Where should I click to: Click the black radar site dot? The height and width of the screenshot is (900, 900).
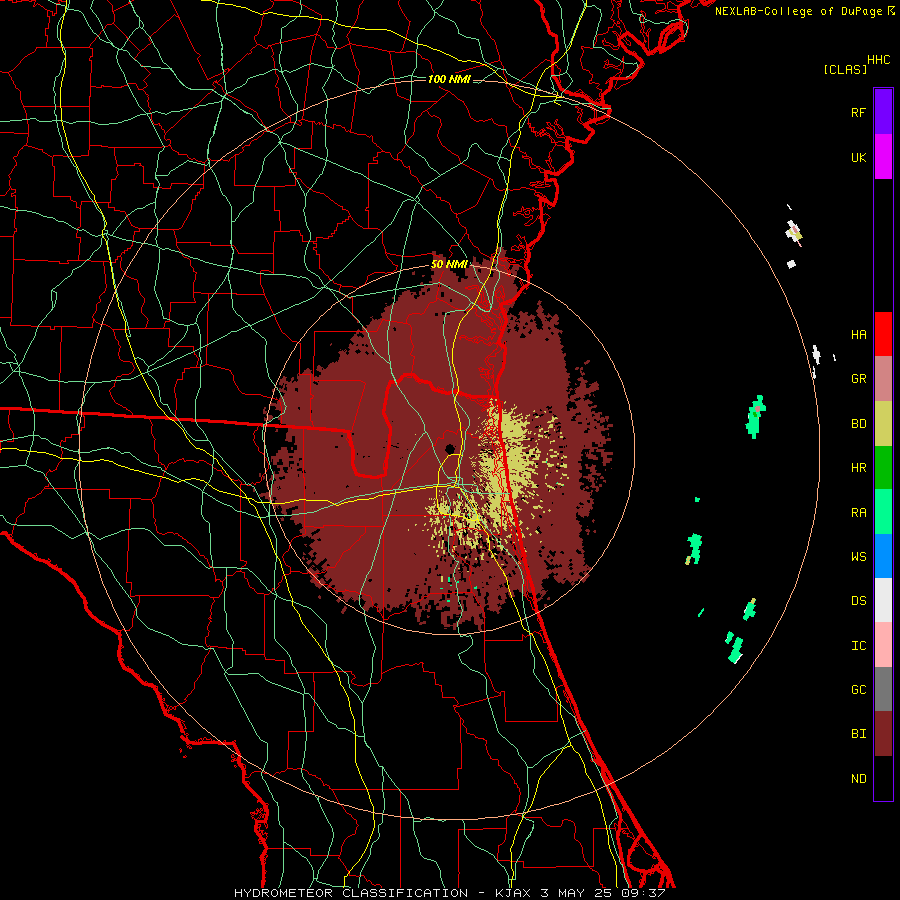[x=450, y=448]
